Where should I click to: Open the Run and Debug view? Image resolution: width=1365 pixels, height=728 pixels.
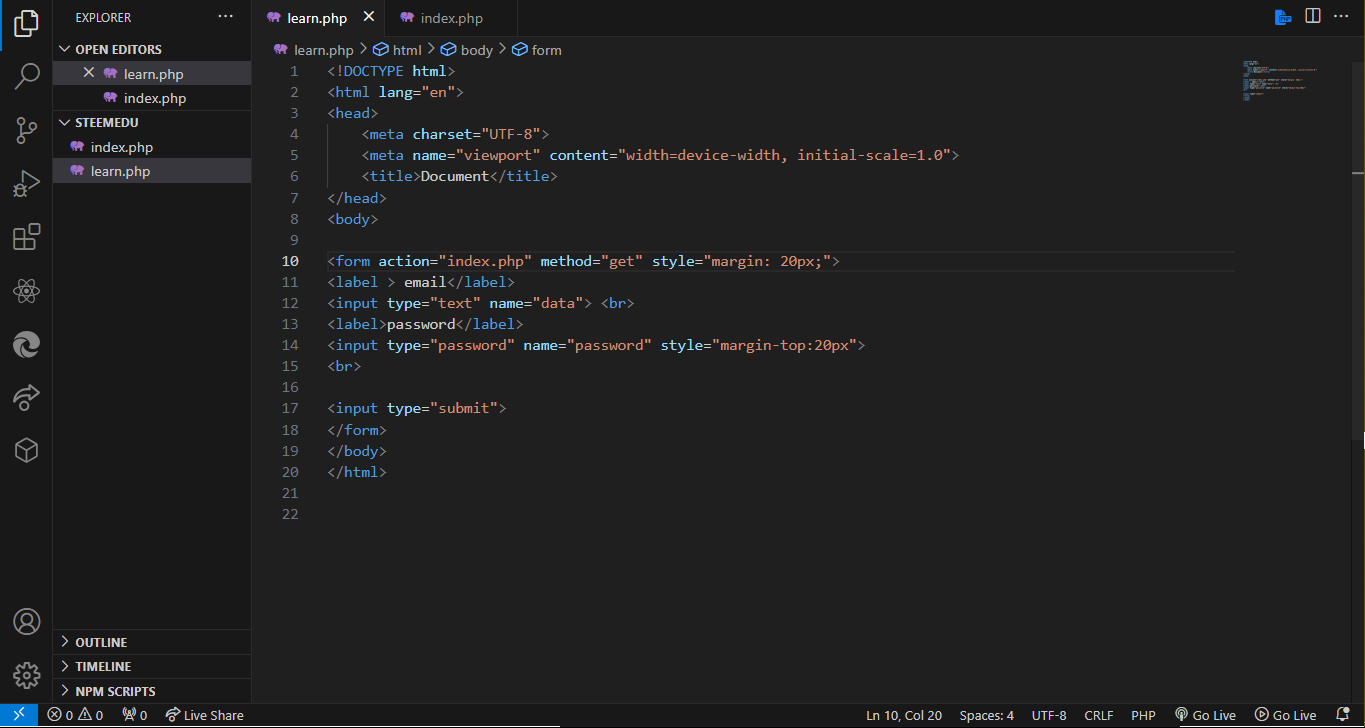tap(26, 184)
